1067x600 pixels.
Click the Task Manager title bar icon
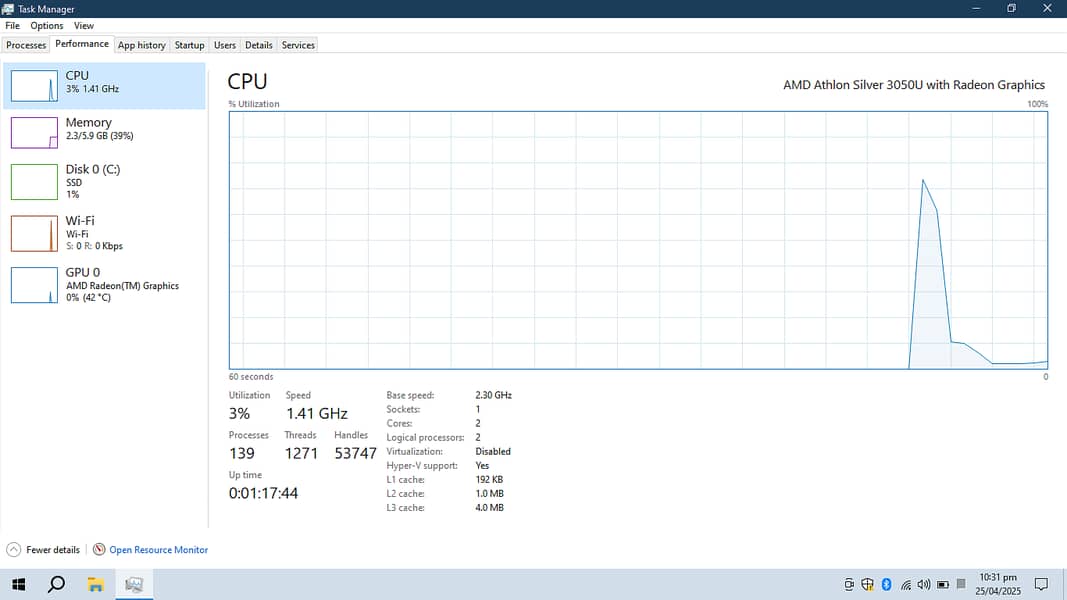point(7,9)
